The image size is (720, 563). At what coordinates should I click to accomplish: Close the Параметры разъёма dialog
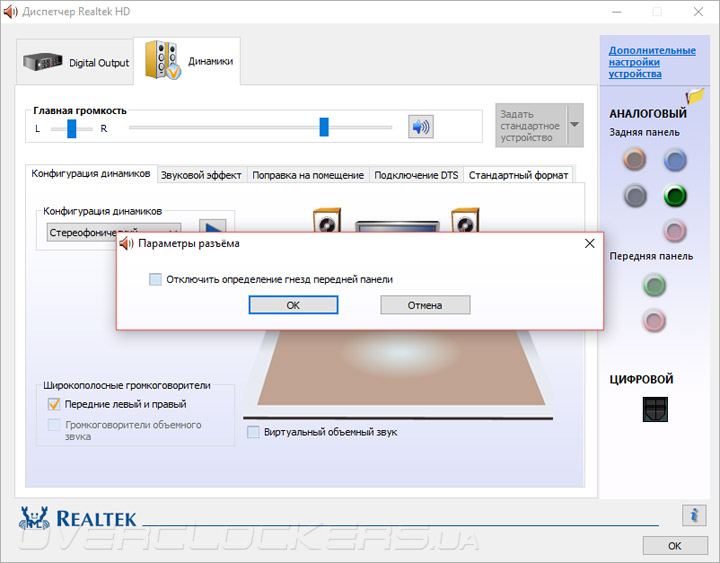590,243
